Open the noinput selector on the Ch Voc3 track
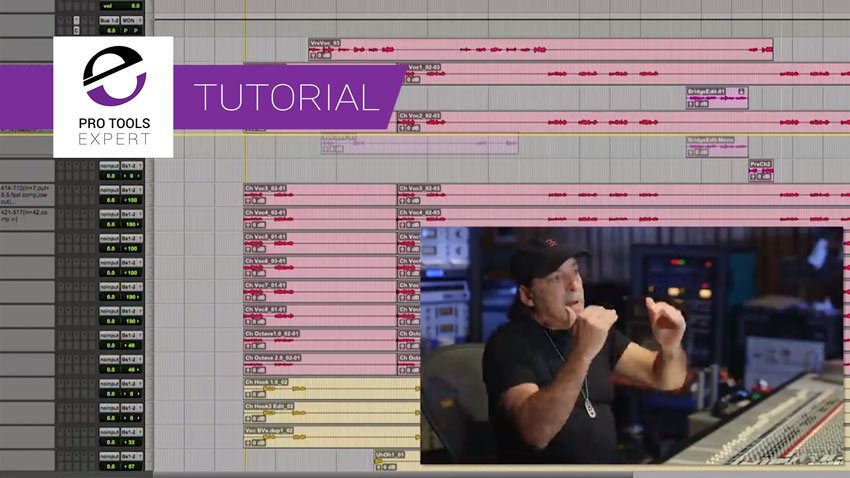 coord(109,190)
